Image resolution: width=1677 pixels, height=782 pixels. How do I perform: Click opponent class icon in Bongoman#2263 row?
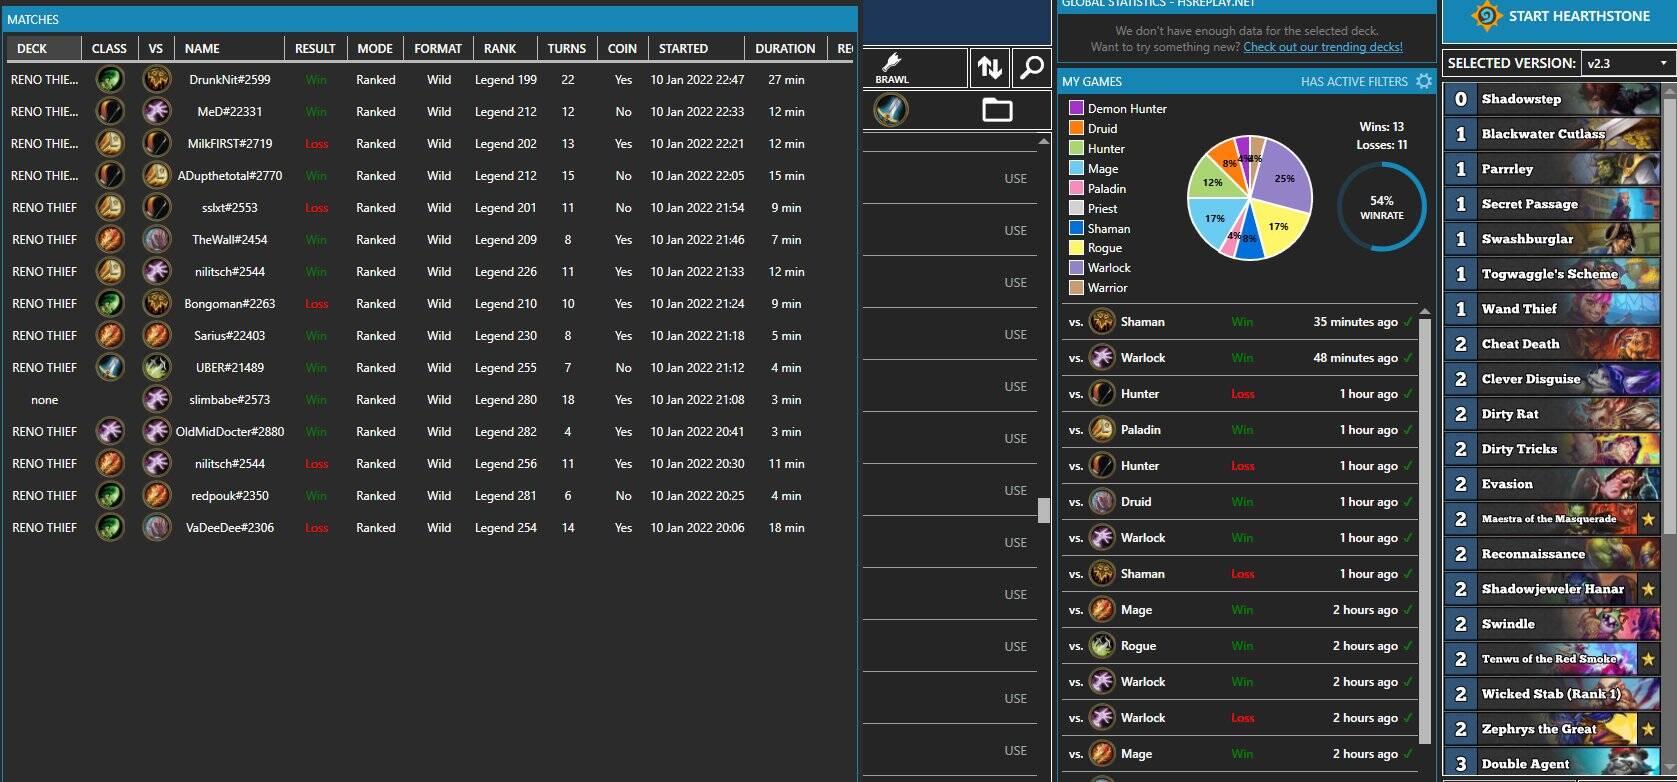click(x=156, y=303)
